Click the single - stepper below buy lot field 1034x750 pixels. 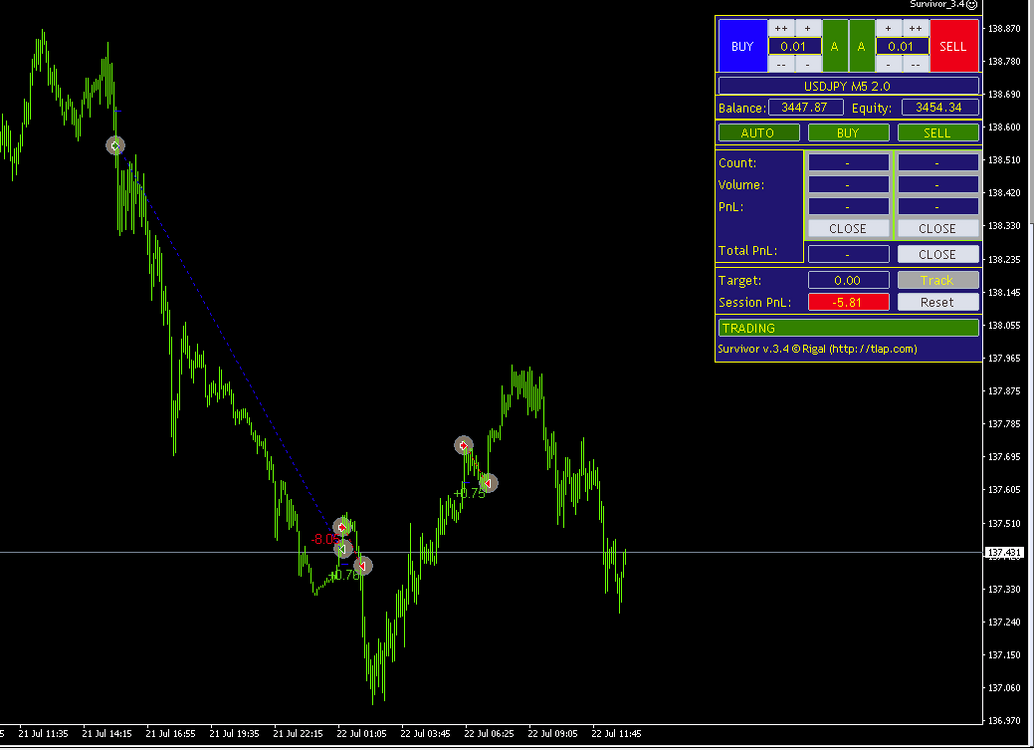(x=808, y=64)
